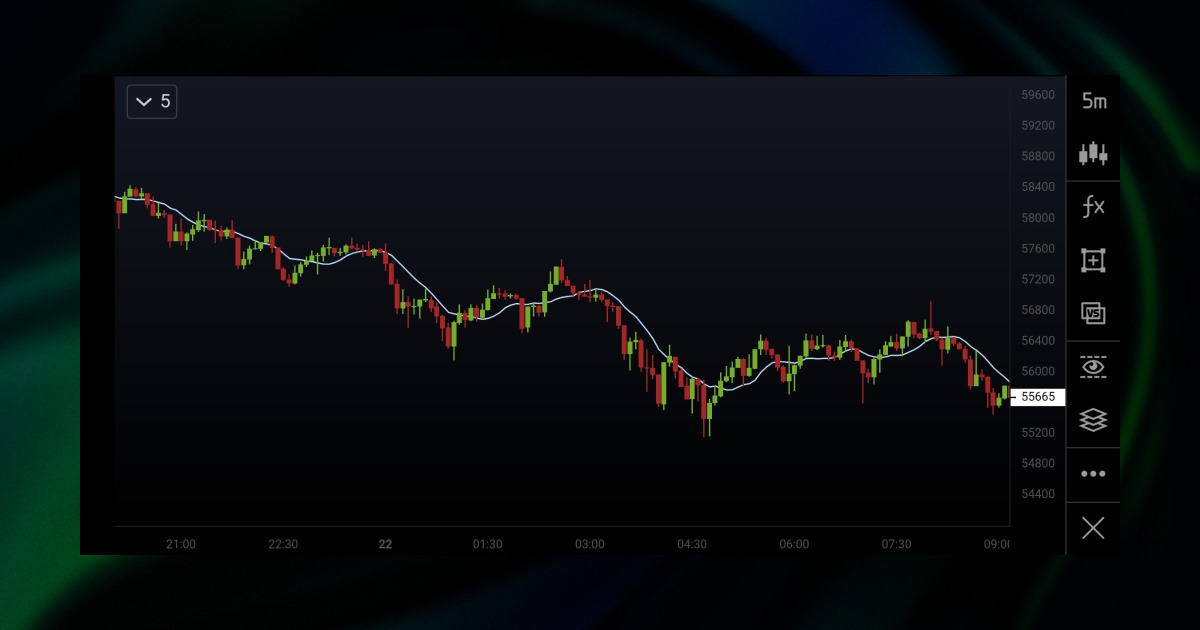Screen dimensions: 1200x630
Task: Open the object layers panel
Action: (x=1093, y=420)
